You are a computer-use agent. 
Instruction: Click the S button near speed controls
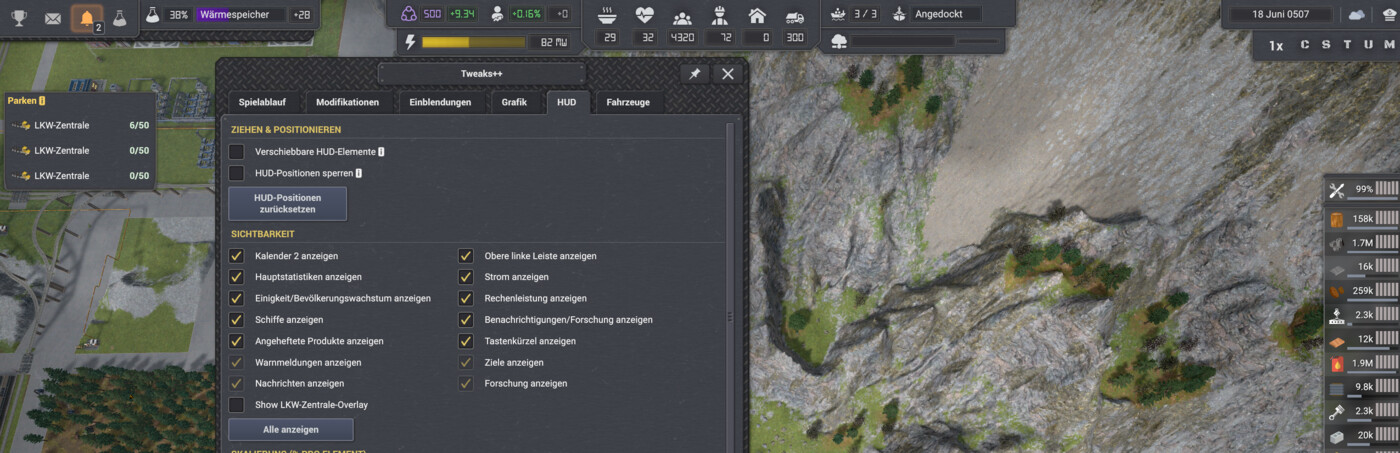pos(1326,45)
